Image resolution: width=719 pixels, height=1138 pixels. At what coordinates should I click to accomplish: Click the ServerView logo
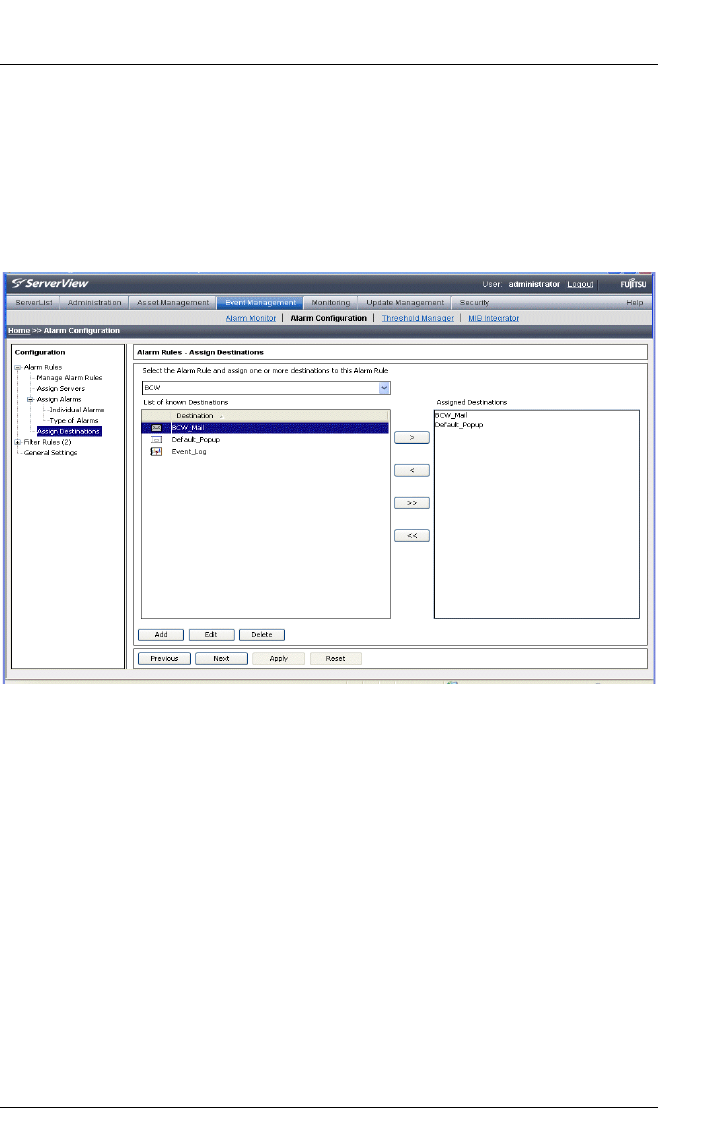[x=50, y=284]
